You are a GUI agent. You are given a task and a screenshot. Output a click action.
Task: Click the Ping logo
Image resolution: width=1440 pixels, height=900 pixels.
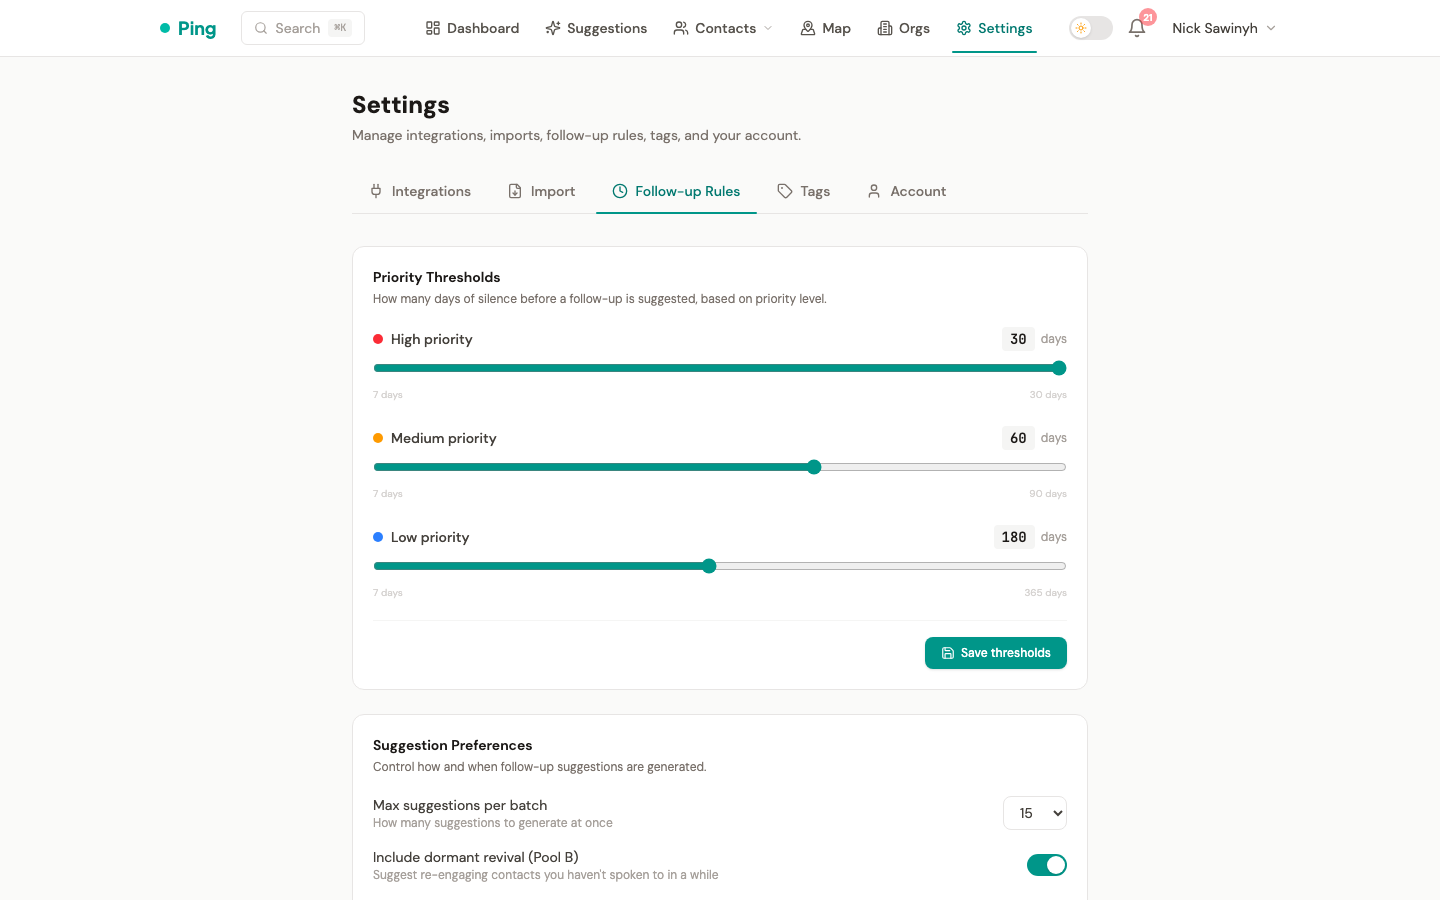tap(188, 28)
